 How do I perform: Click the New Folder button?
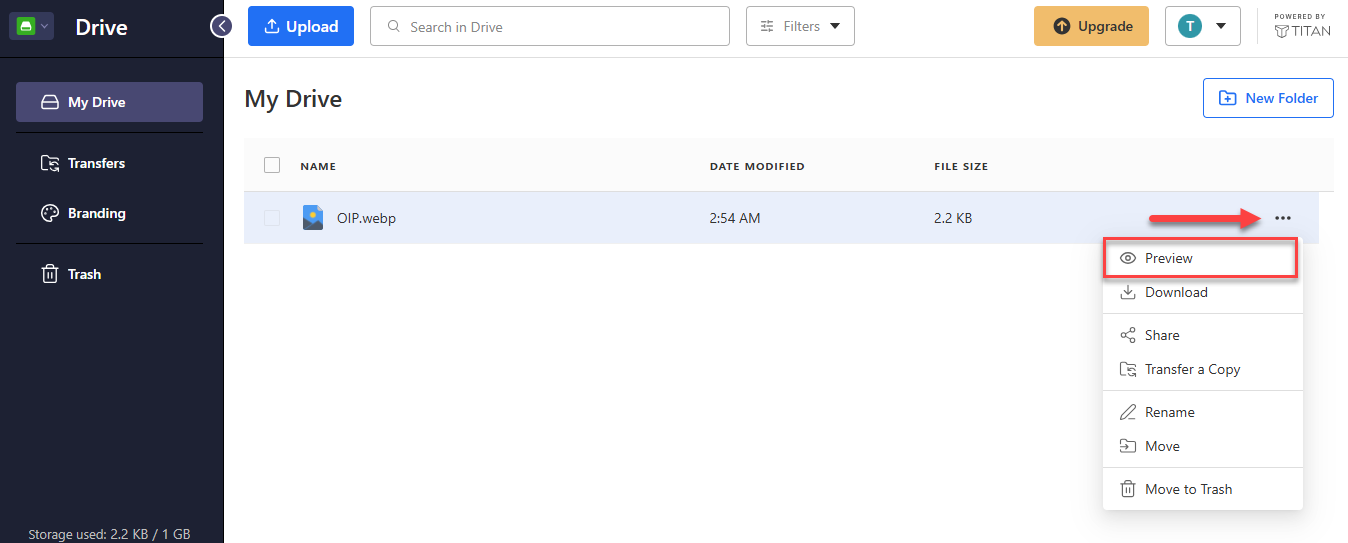click(1268, 98)
